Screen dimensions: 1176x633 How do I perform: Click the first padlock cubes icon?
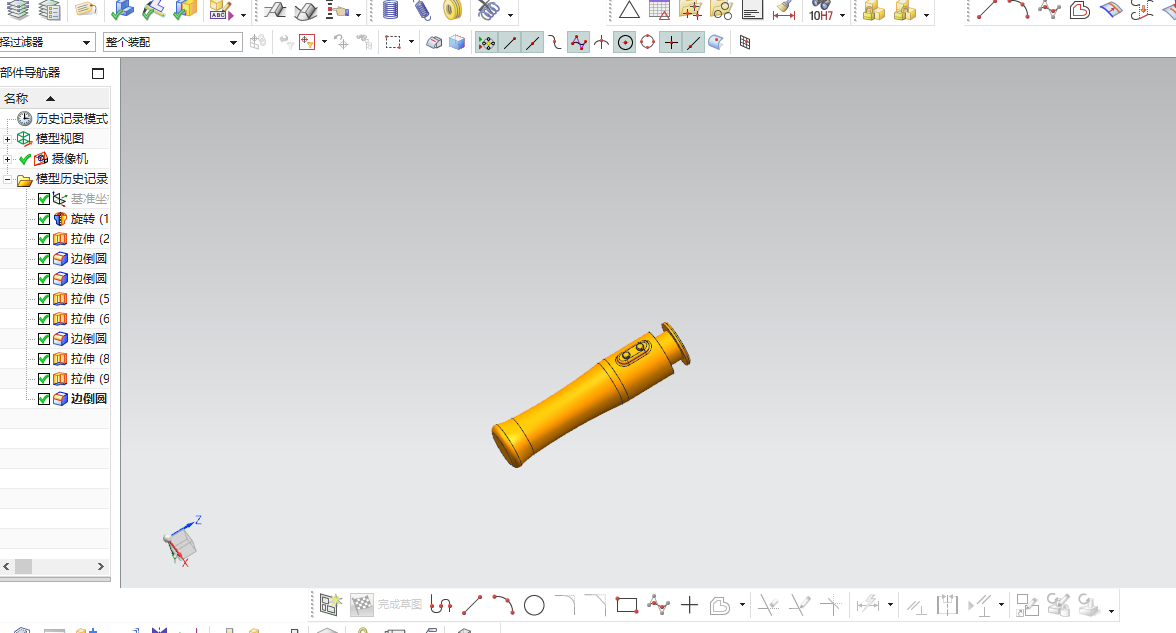(x=874, y=10)
